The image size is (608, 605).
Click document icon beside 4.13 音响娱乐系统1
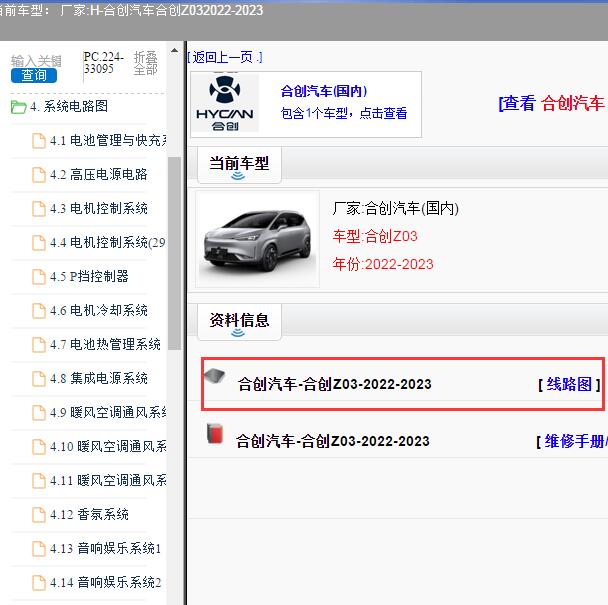(38, 549)
